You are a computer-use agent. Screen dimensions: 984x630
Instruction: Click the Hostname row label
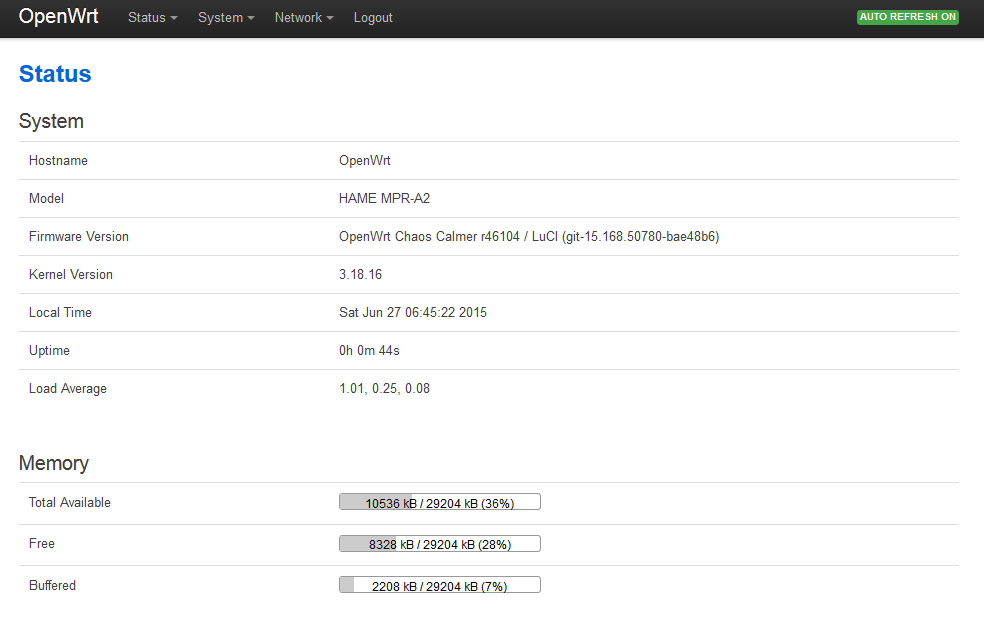(58, 161)
